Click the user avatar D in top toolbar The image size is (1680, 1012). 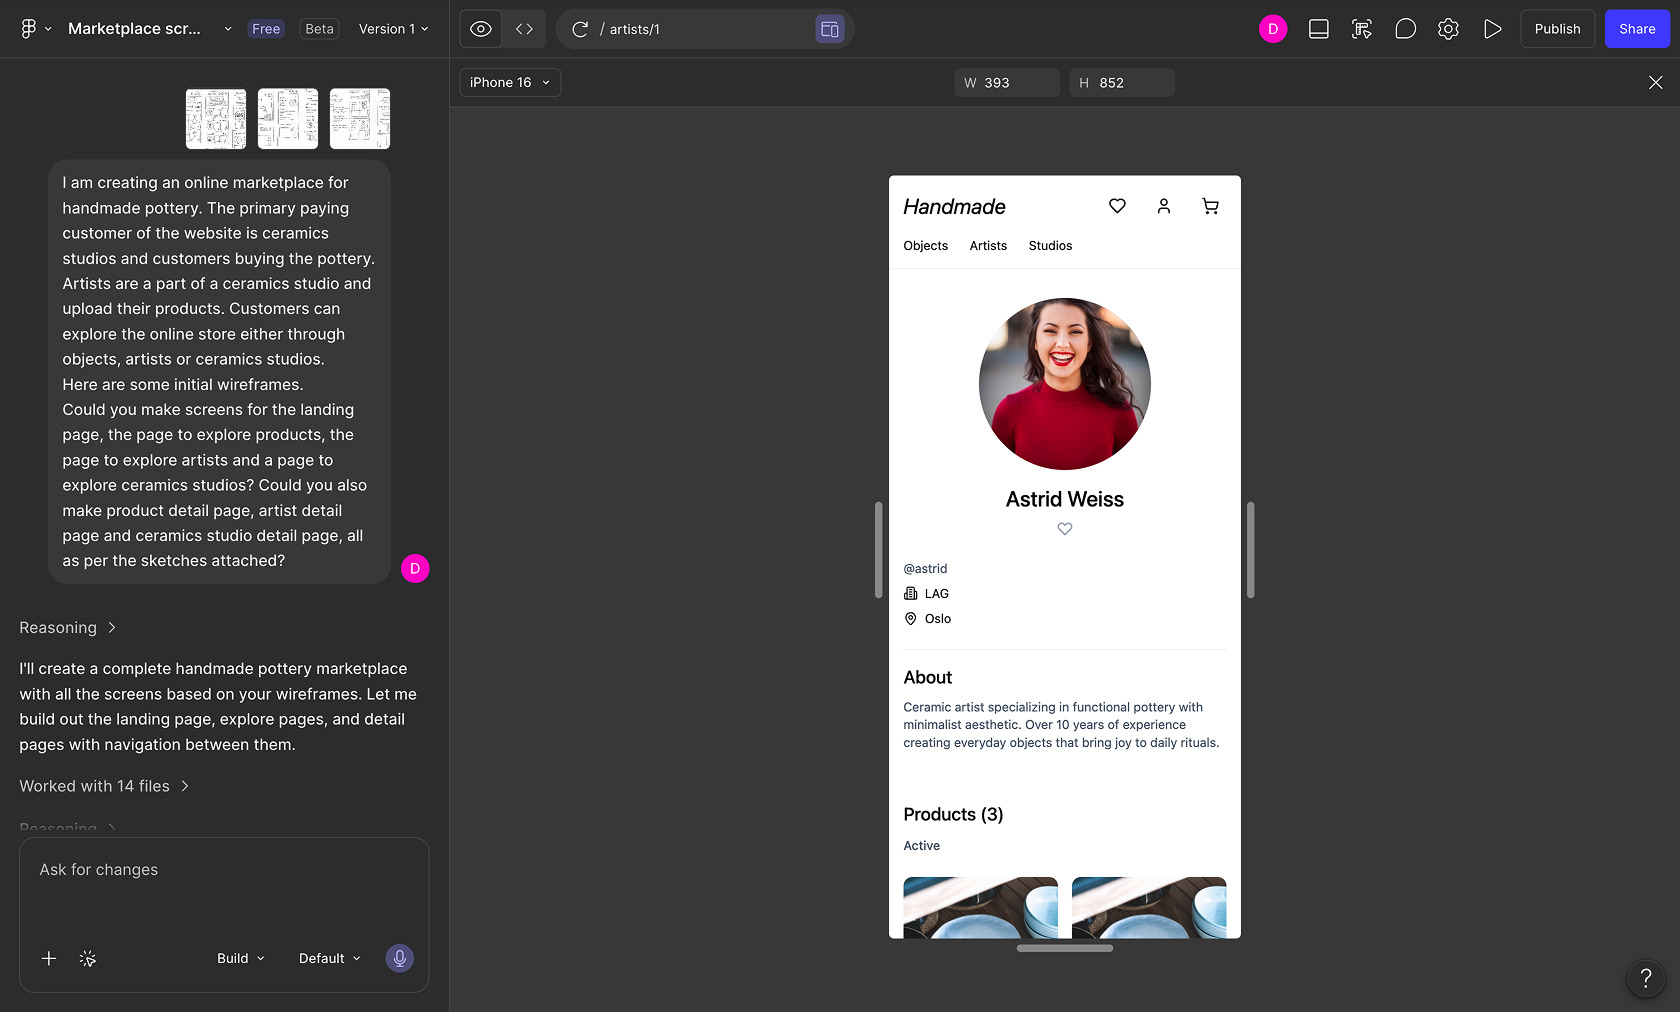click(1273, 29)
